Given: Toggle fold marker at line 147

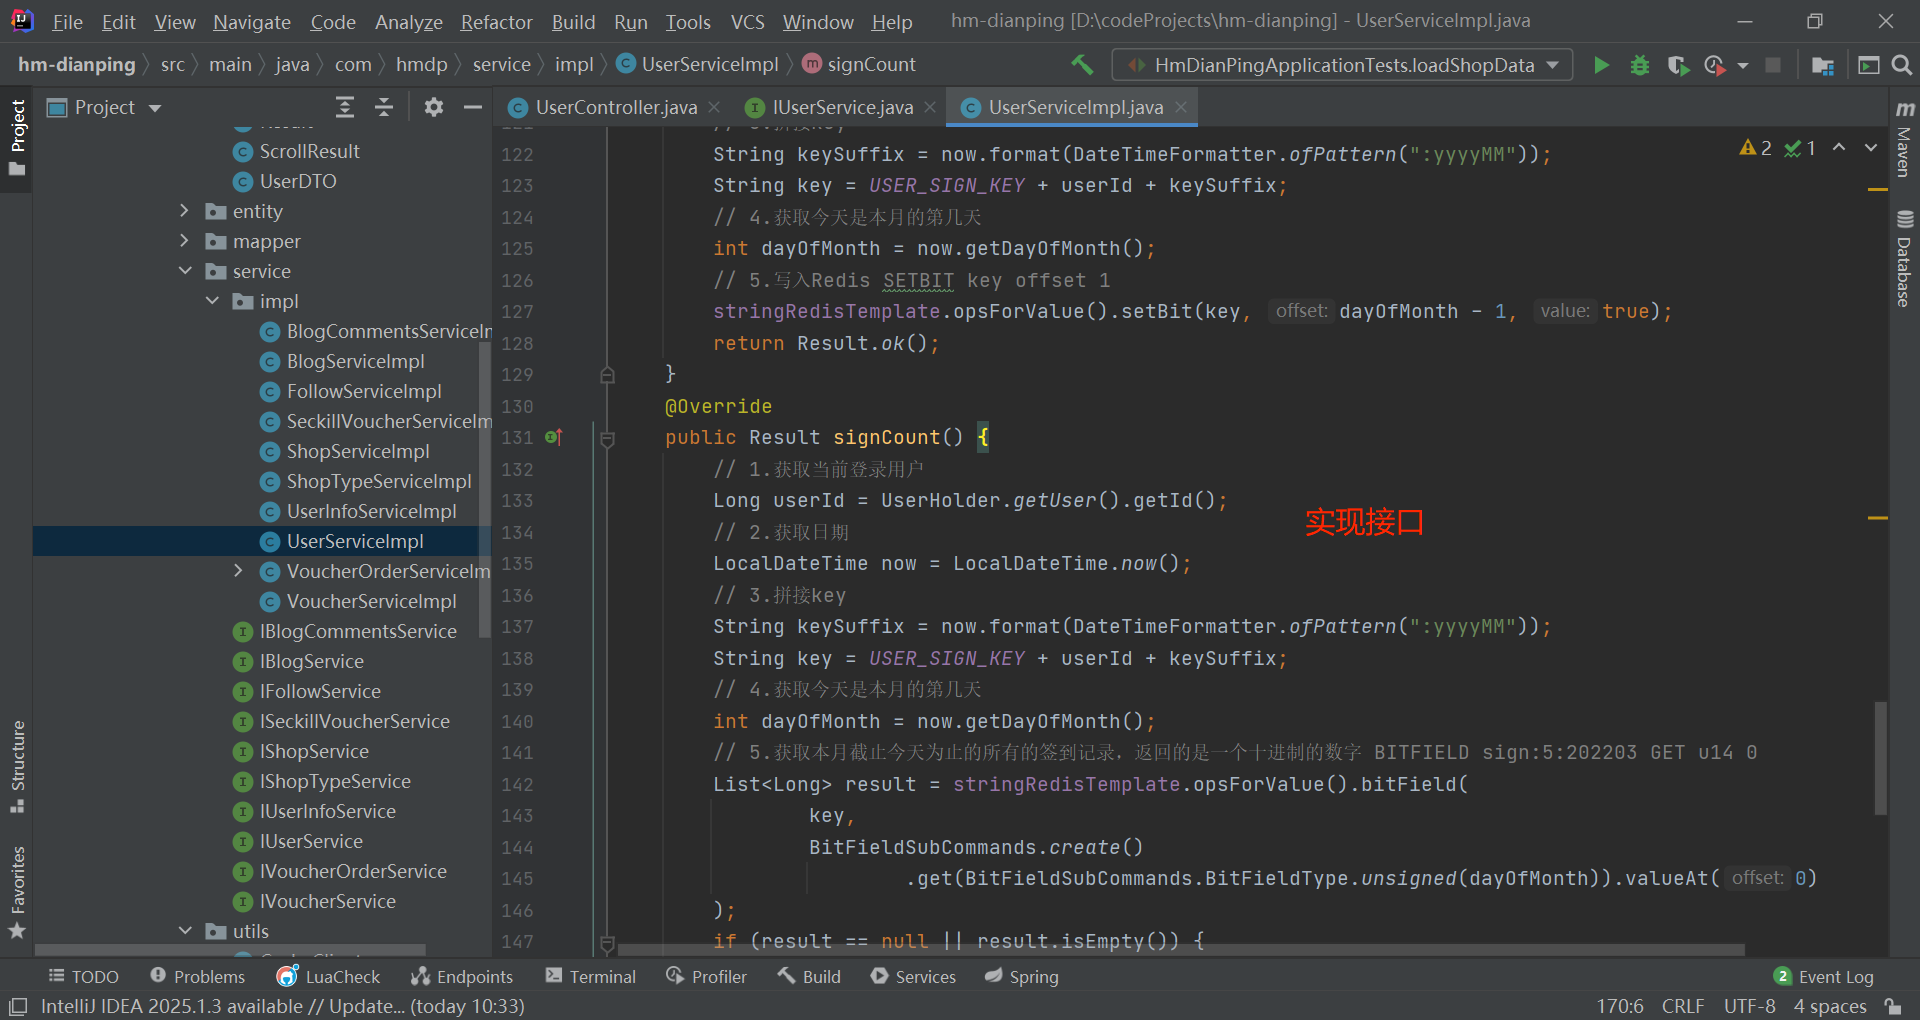Looking at the screenshot, I should click(607, 942).
